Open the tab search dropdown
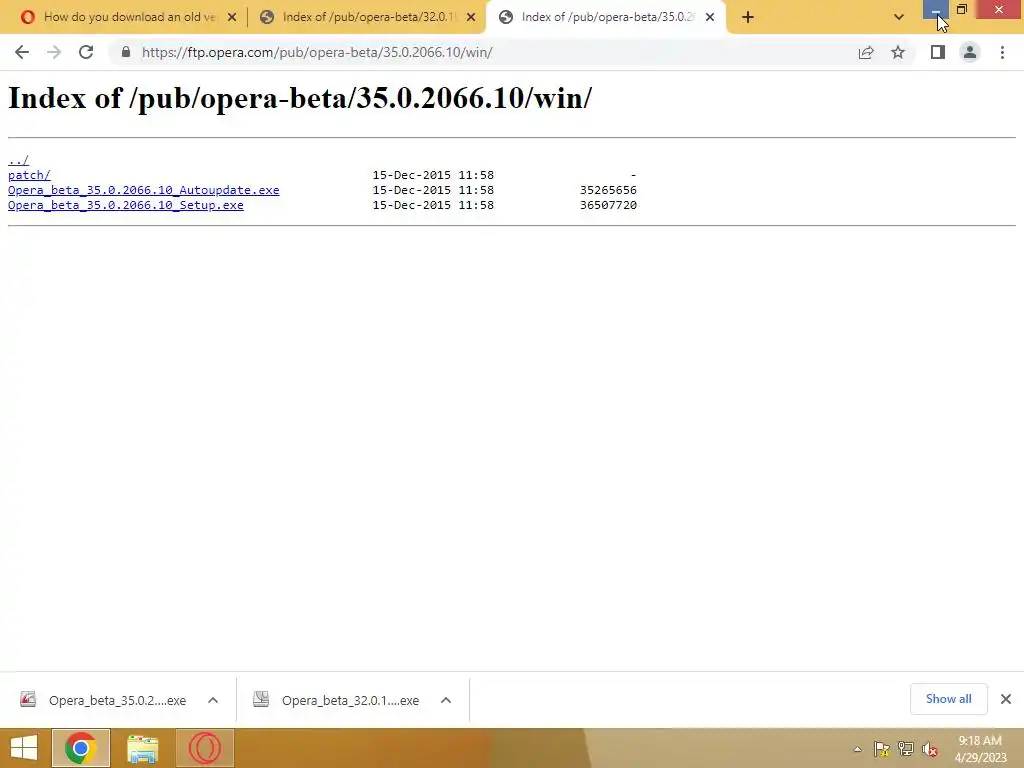This screenshot has width=1024, height=768. 899,17
